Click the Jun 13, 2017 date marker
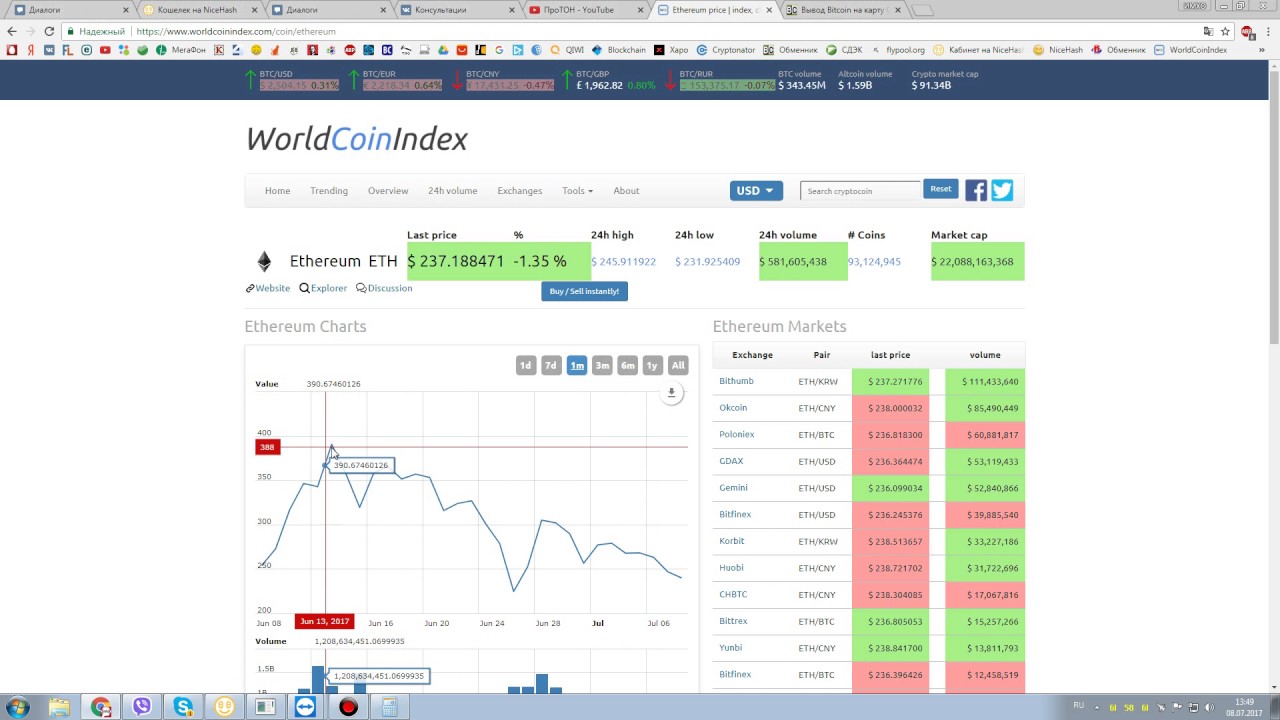This screenshot has width=1280, height=720. tap(325, 621)
